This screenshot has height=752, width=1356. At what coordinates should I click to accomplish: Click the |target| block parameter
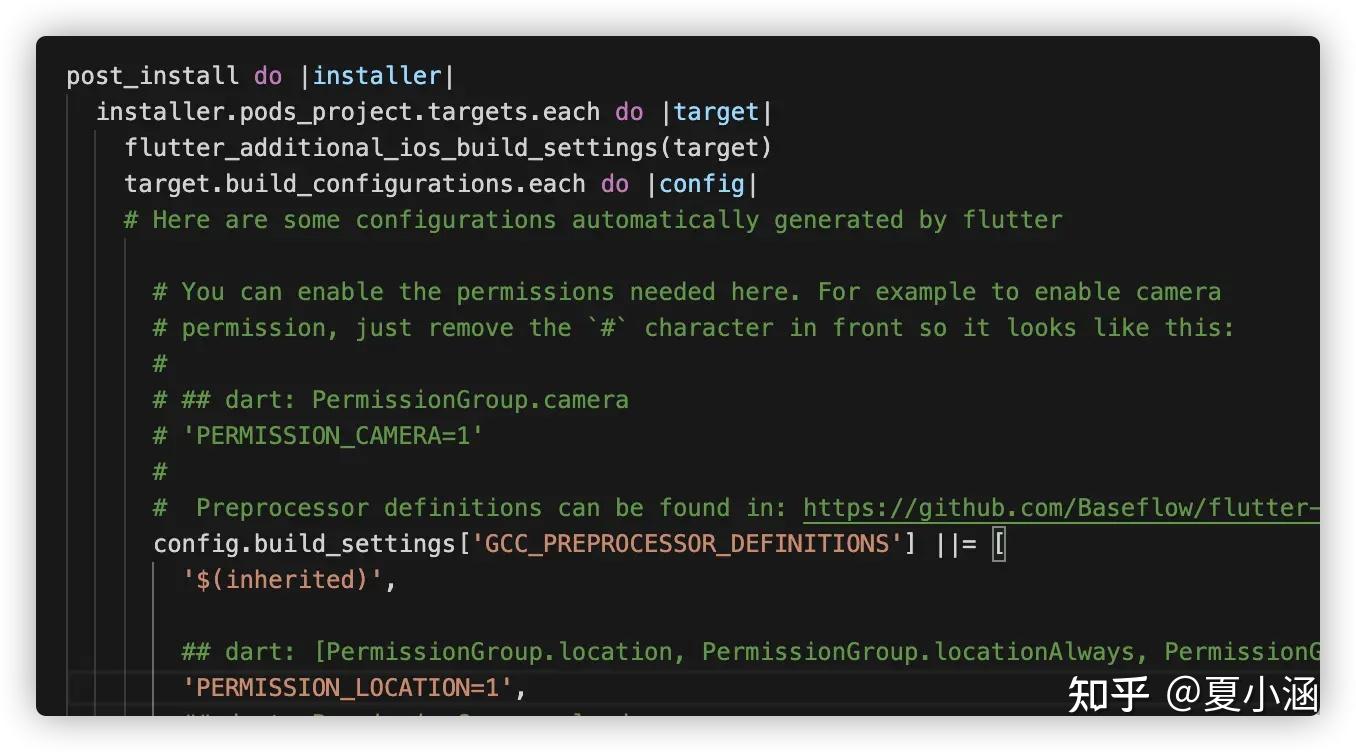716,112
